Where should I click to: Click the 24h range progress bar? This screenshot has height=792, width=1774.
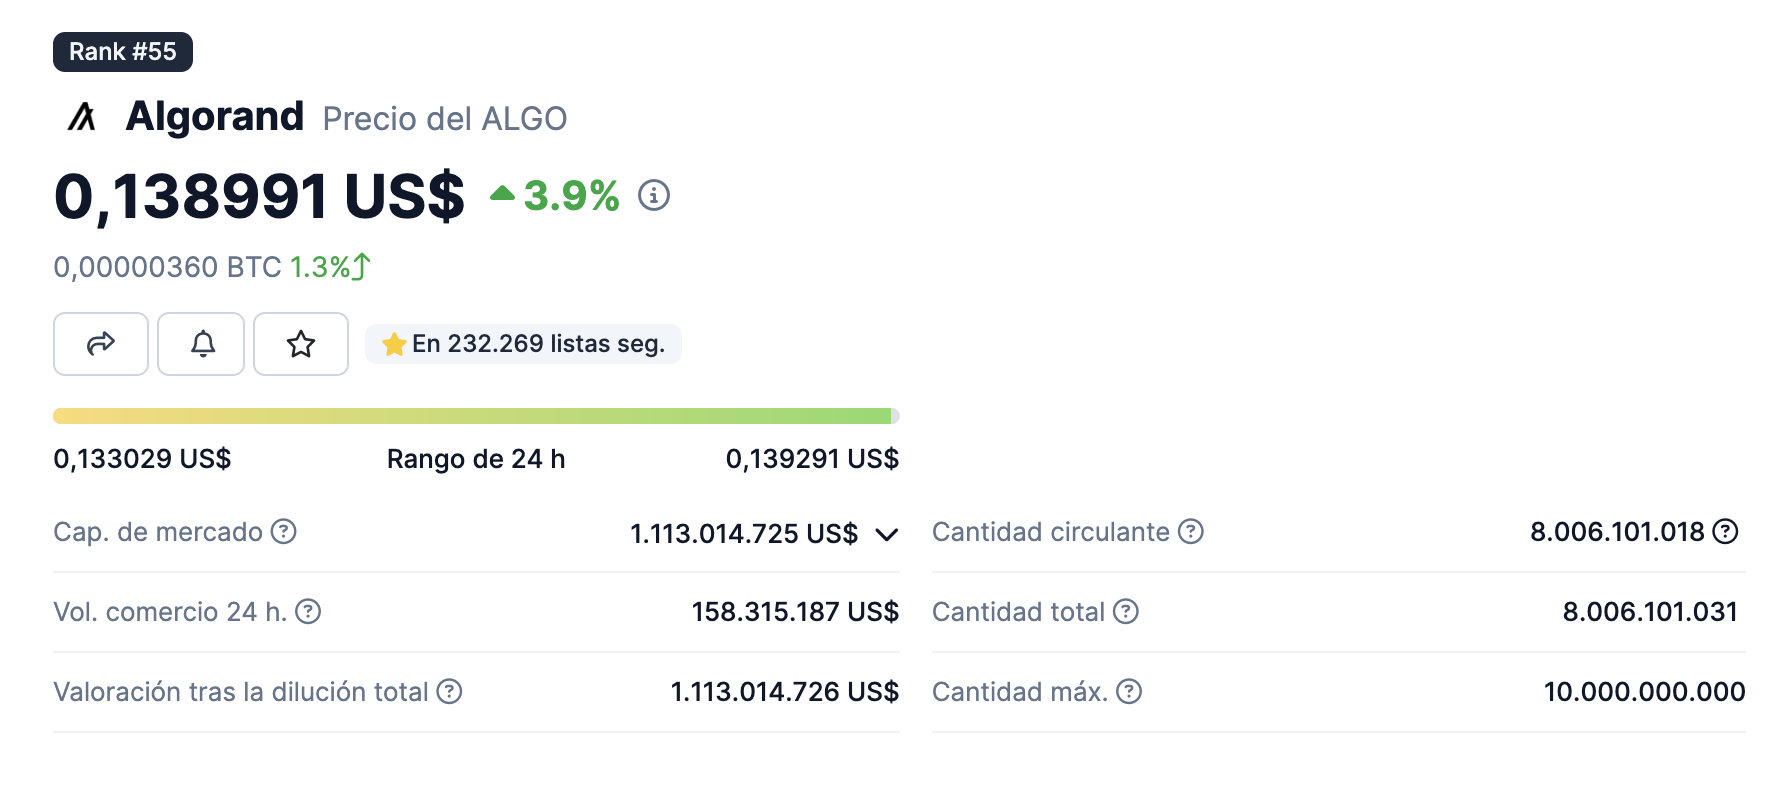point(476,416)
